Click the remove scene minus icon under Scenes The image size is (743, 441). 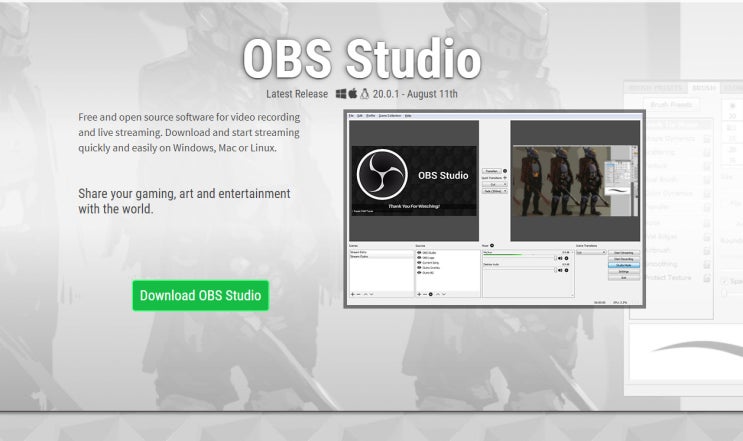(x=359, y=294)
